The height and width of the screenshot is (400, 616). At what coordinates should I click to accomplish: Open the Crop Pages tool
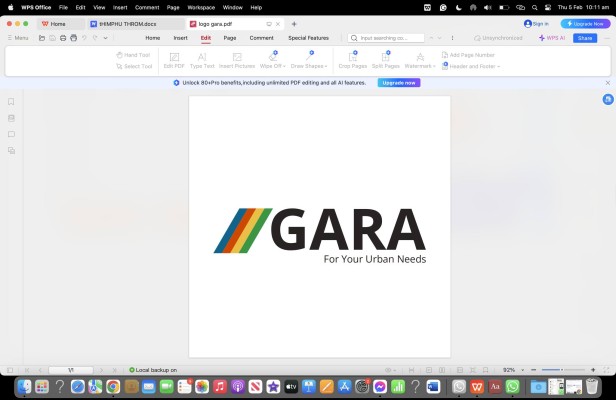pyautogui.click(x=352, y=60)
